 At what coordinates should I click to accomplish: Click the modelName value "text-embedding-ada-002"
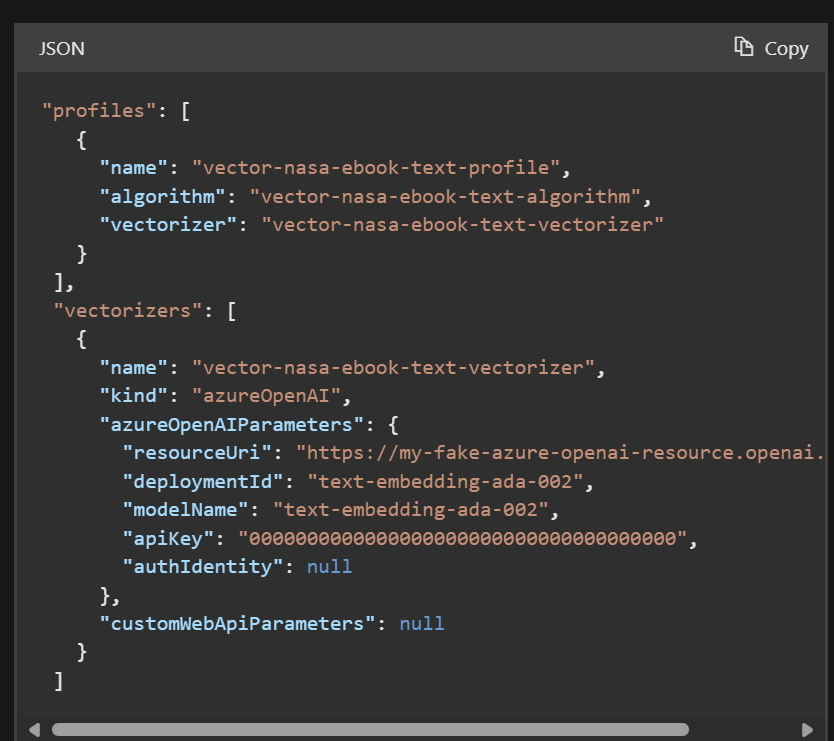pyautogui.click(x=411, y=510)
